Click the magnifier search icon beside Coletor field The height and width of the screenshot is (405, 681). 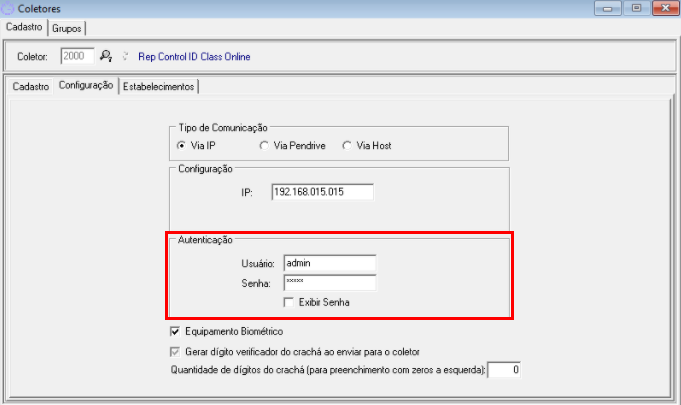105,57
